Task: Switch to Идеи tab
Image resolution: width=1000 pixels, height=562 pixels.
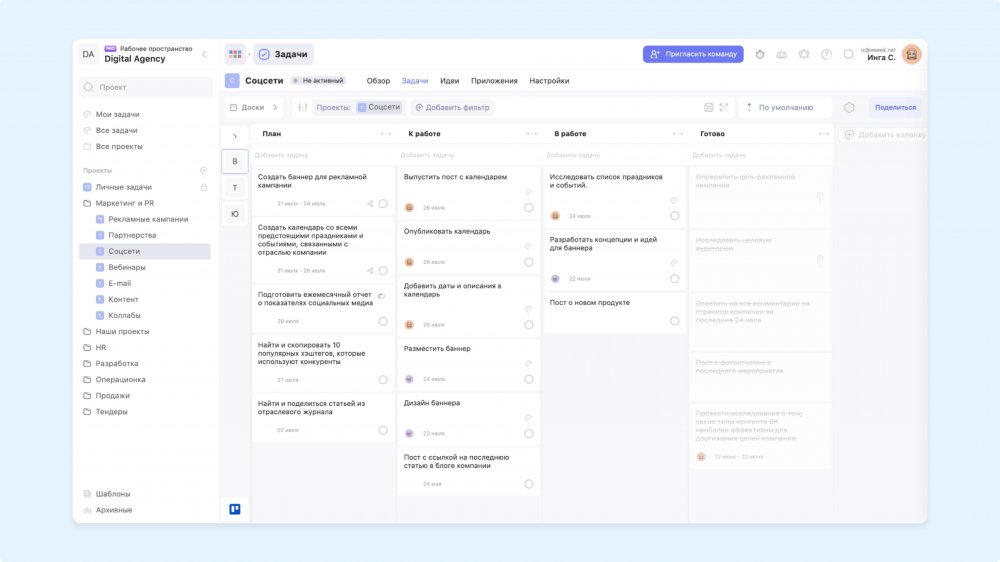Action: click(x=450, y=80)
